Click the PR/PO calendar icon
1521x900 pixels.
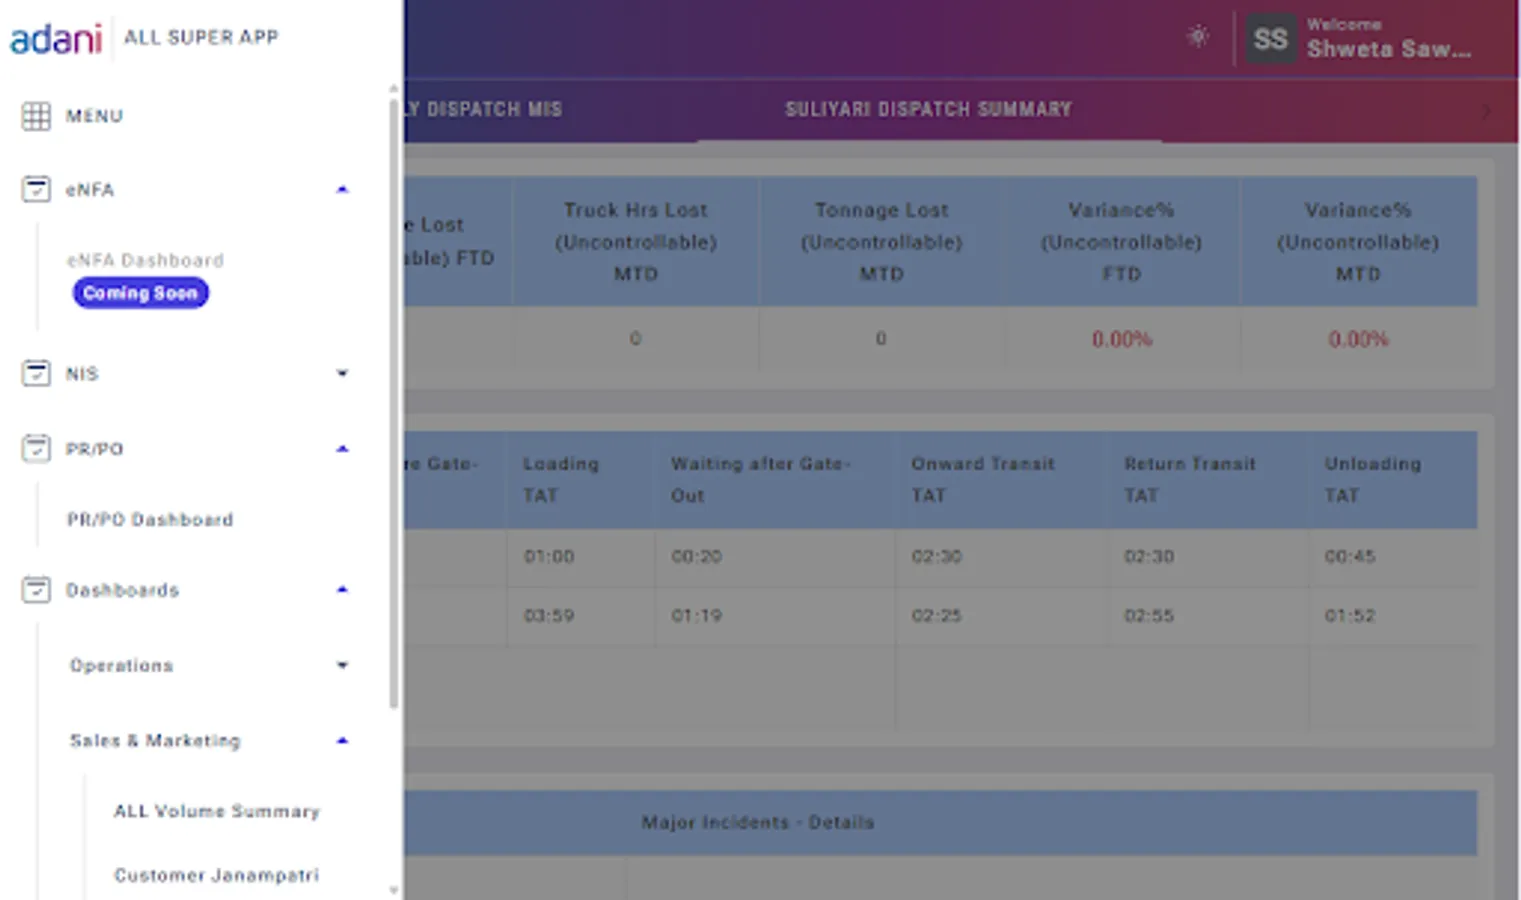[x=36, y=448]
